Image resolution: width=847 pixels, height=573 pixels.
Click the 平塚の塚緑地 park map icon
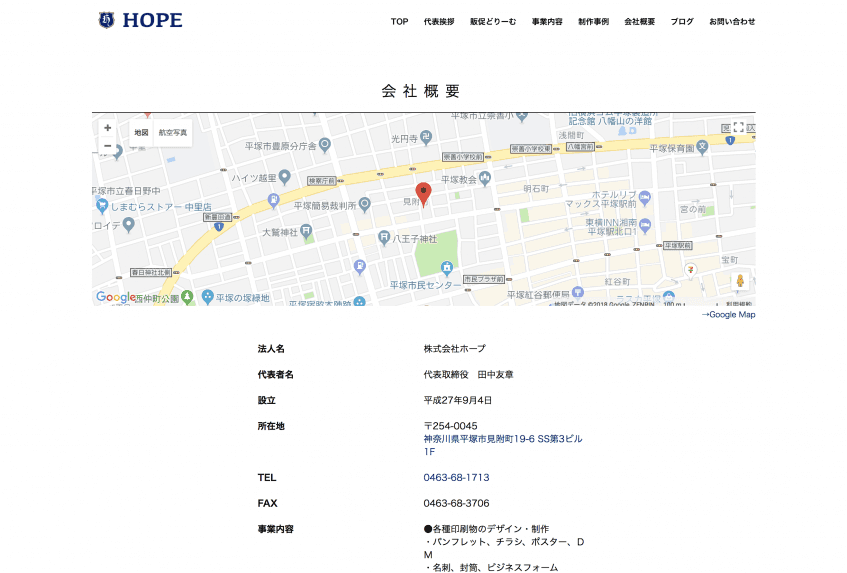point(207,296)
